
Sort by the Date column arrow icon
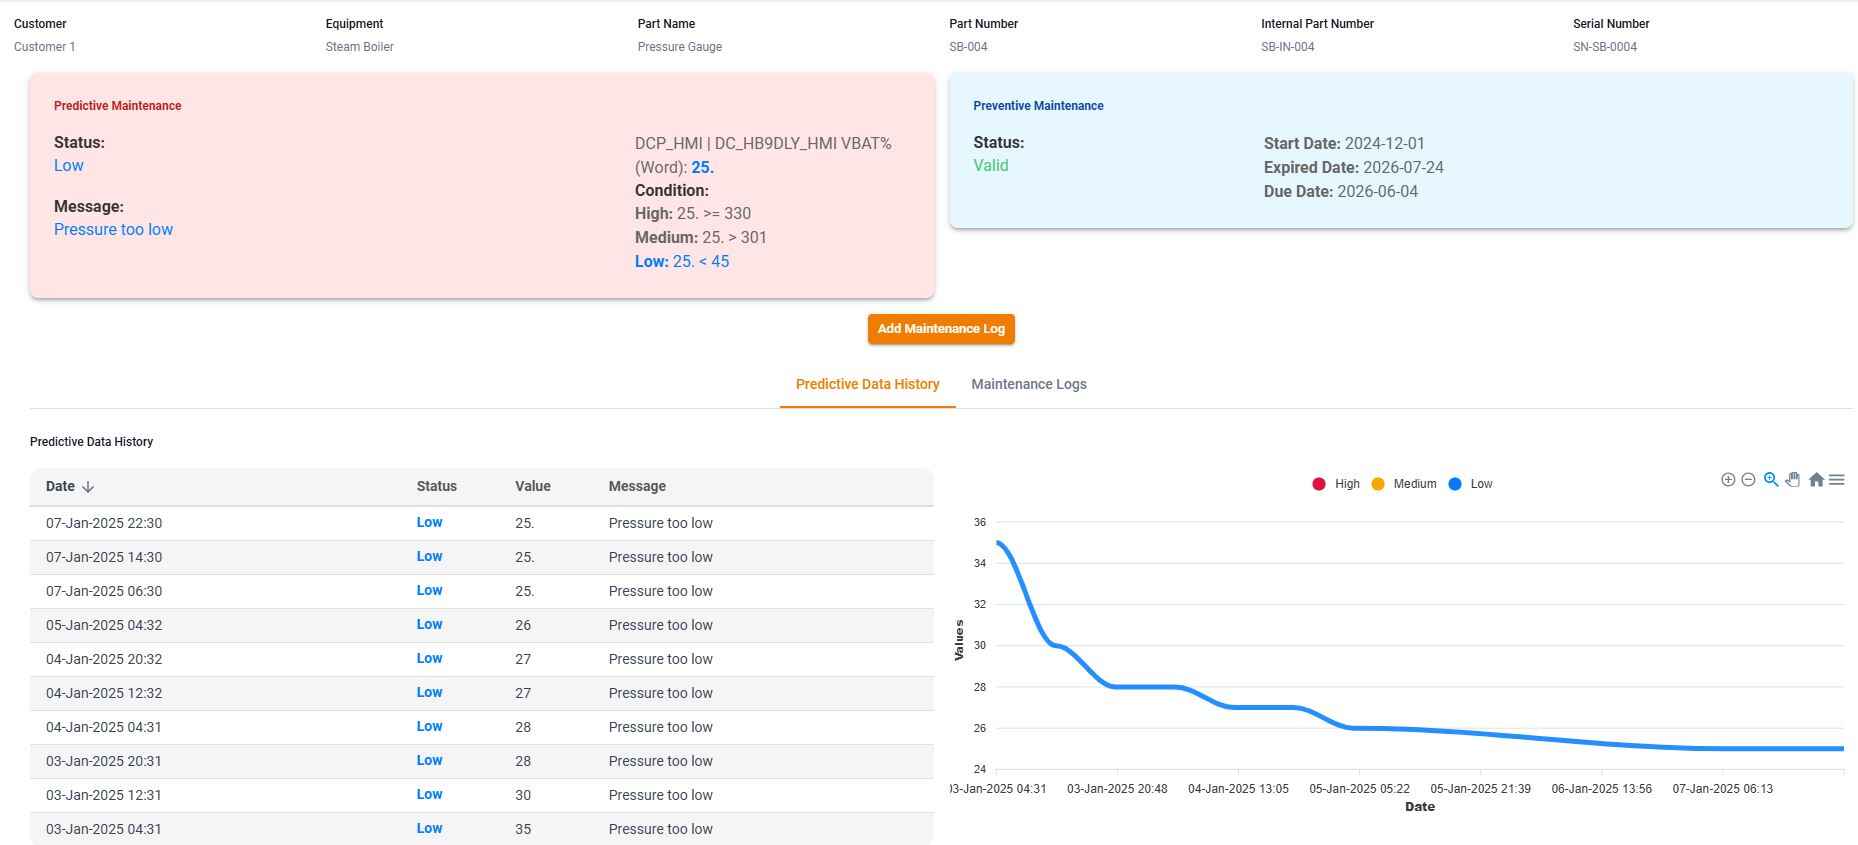(88, 487)
